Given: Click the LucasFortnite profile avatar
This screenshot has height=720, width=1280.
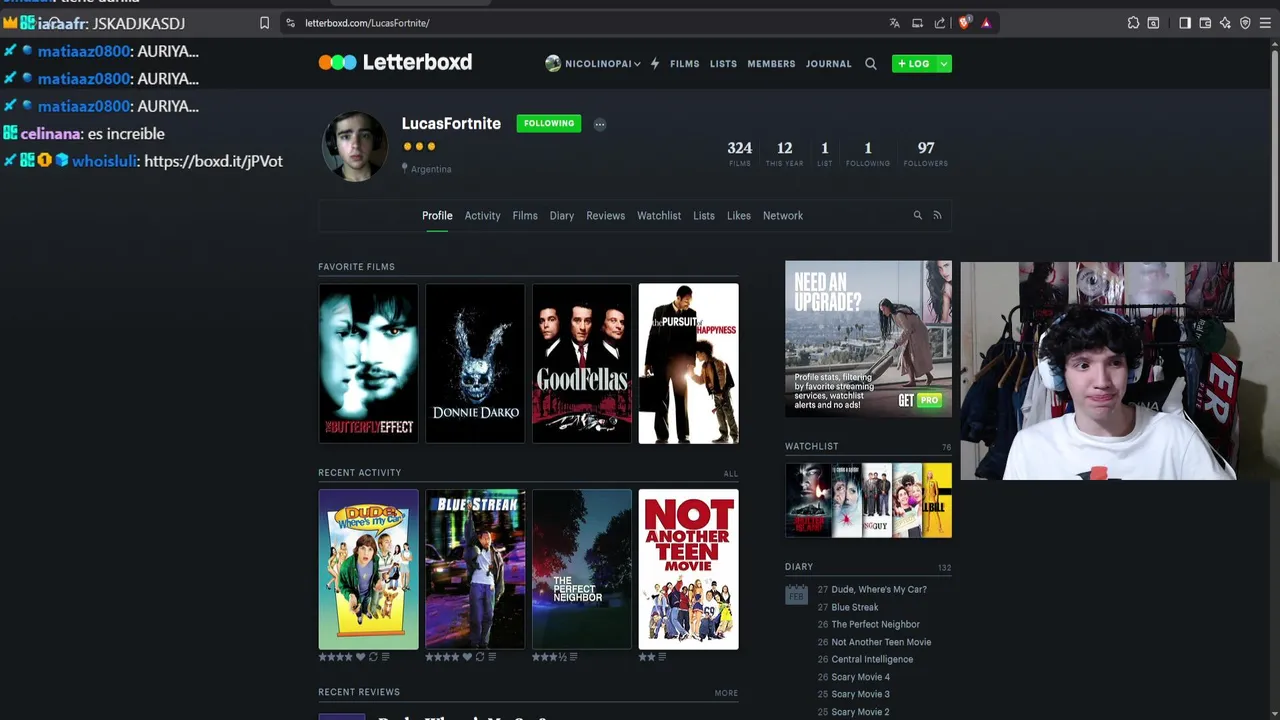Looking at the screenshot, I should [354, 146].
